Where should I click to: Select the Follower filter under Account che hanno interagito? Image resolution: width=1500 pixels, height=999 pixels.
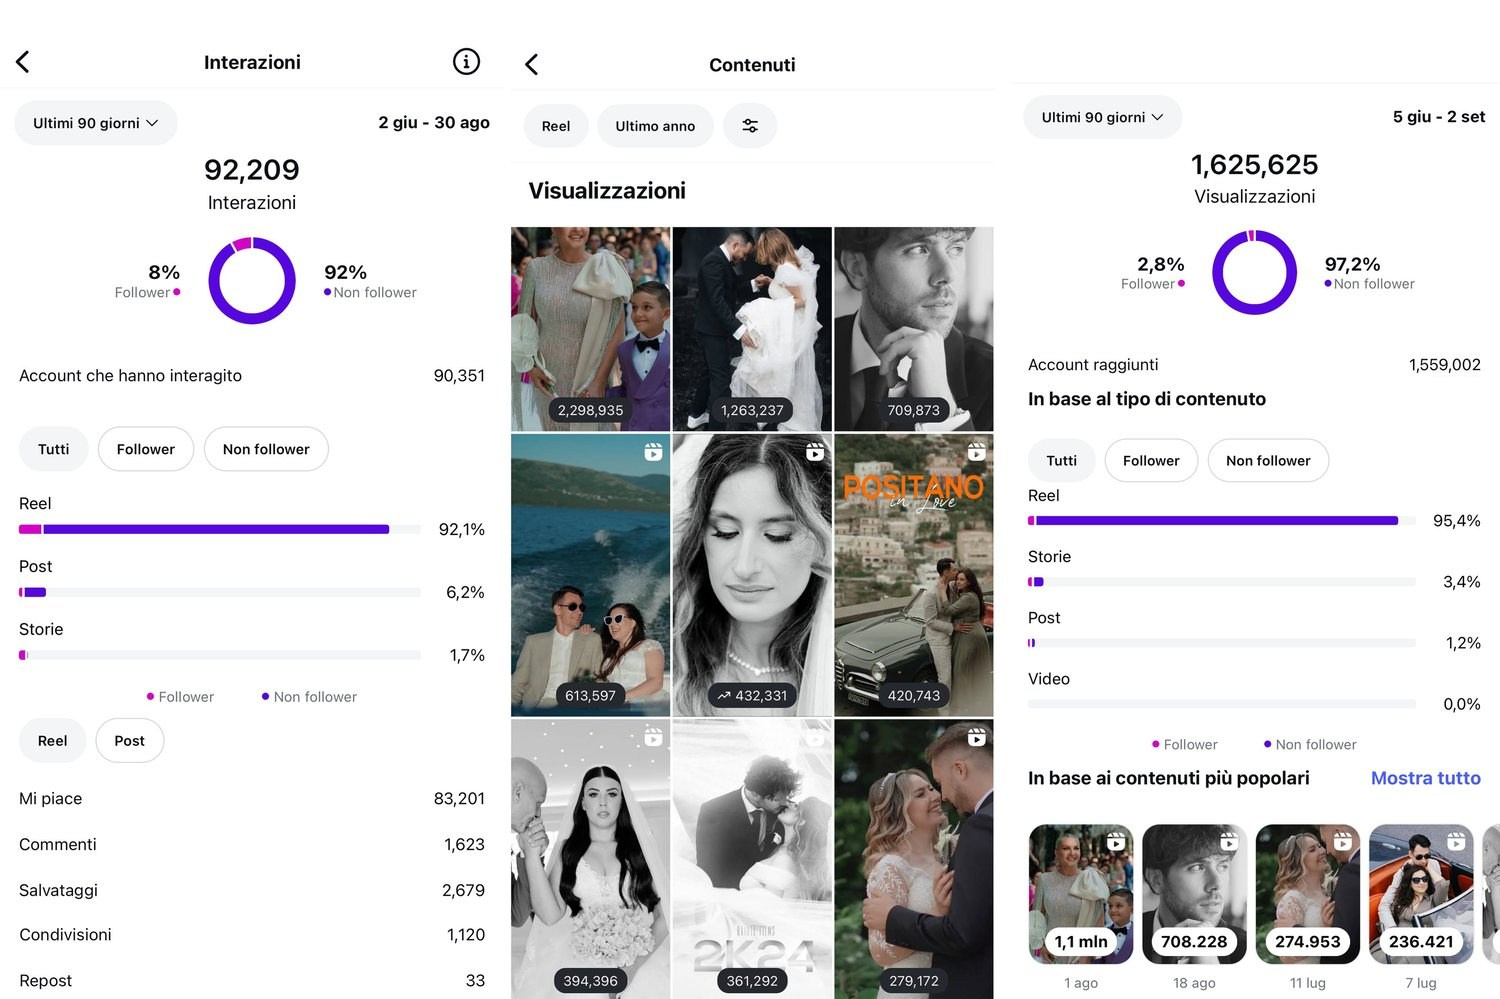click(145, 449)
